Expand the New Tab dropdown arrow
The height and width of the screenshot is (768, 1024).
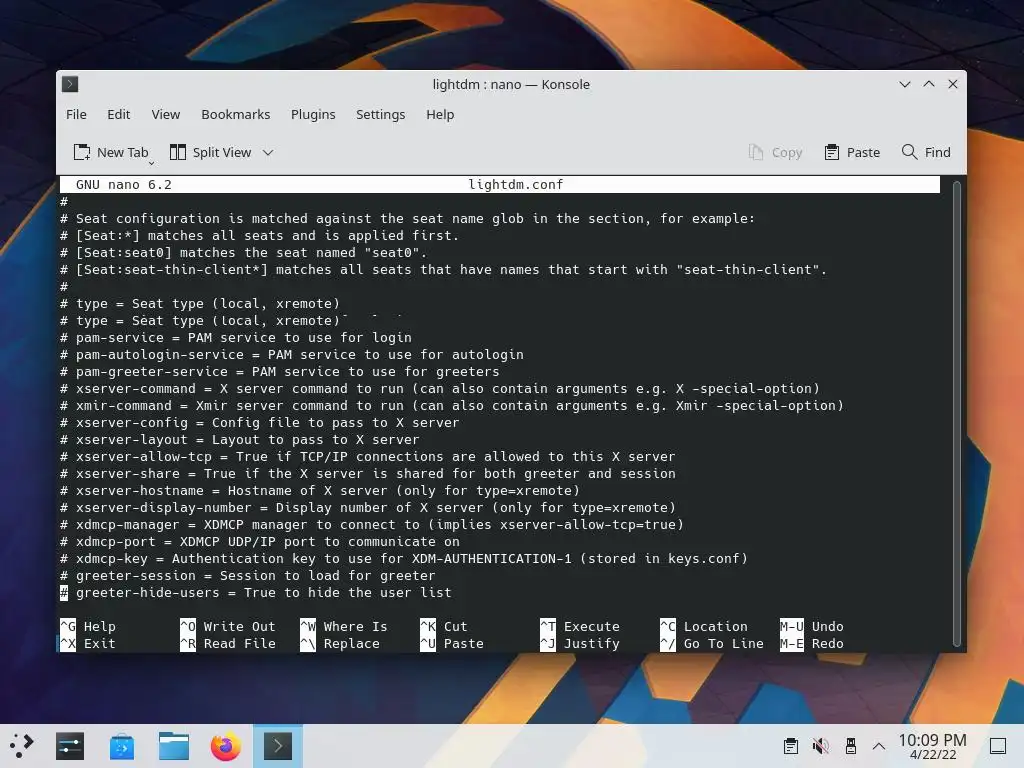(x=152, y=163)
